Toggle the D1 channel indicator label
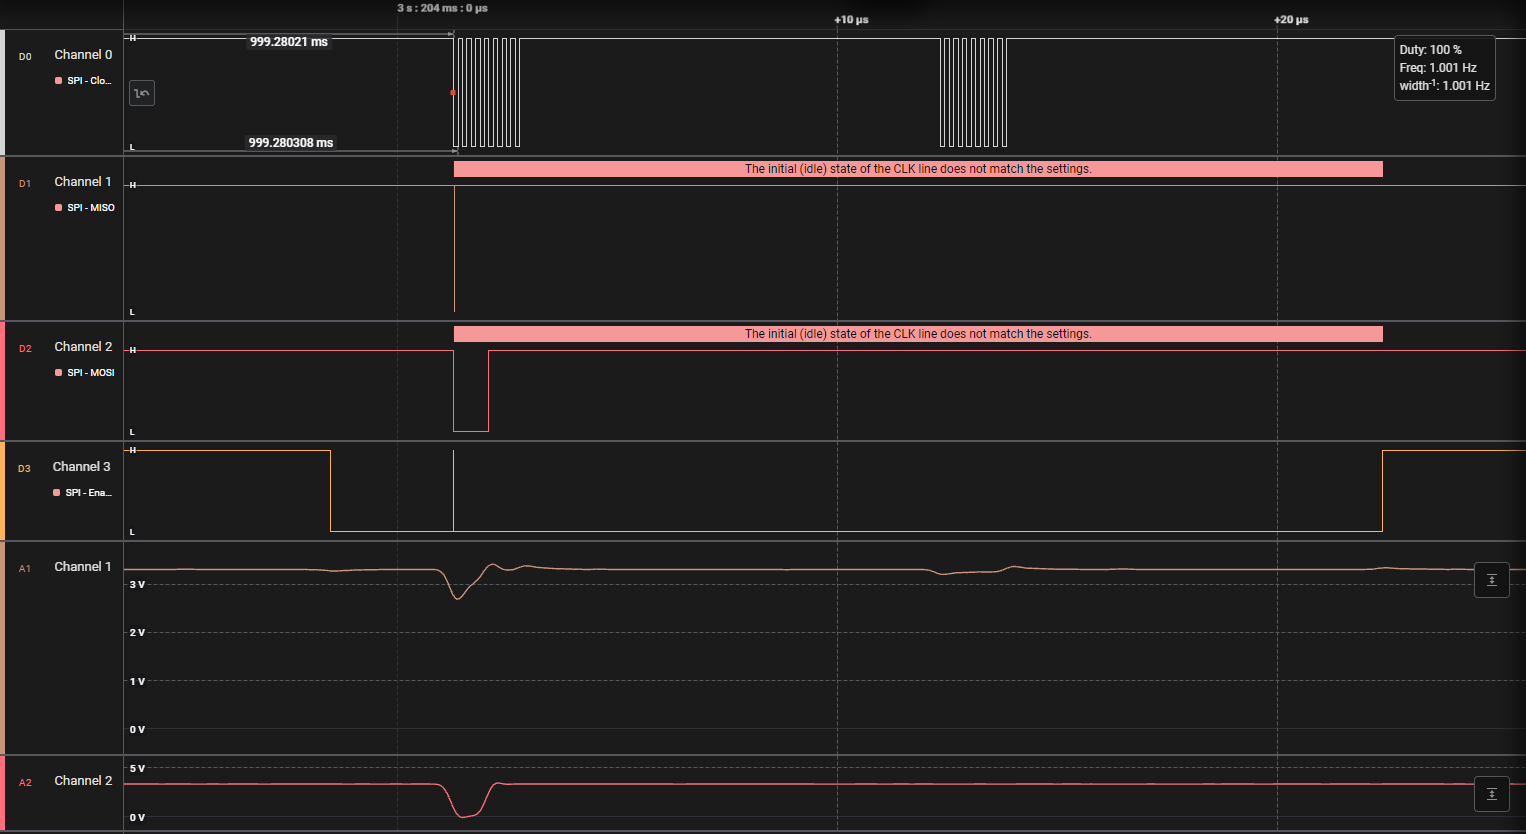Screen dimensions: 1526x834 click(25, 182)
